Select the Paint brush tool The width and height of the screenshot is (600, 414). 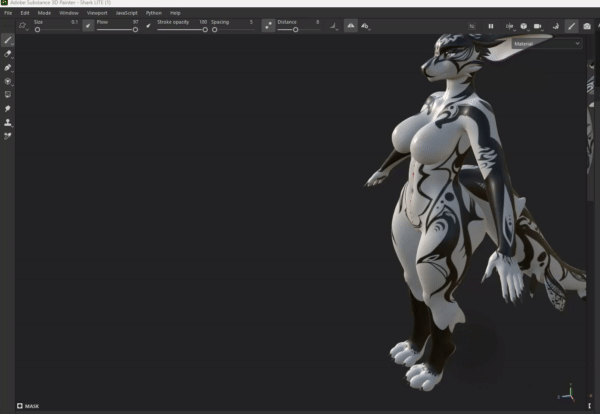click(x=8, y=40)
